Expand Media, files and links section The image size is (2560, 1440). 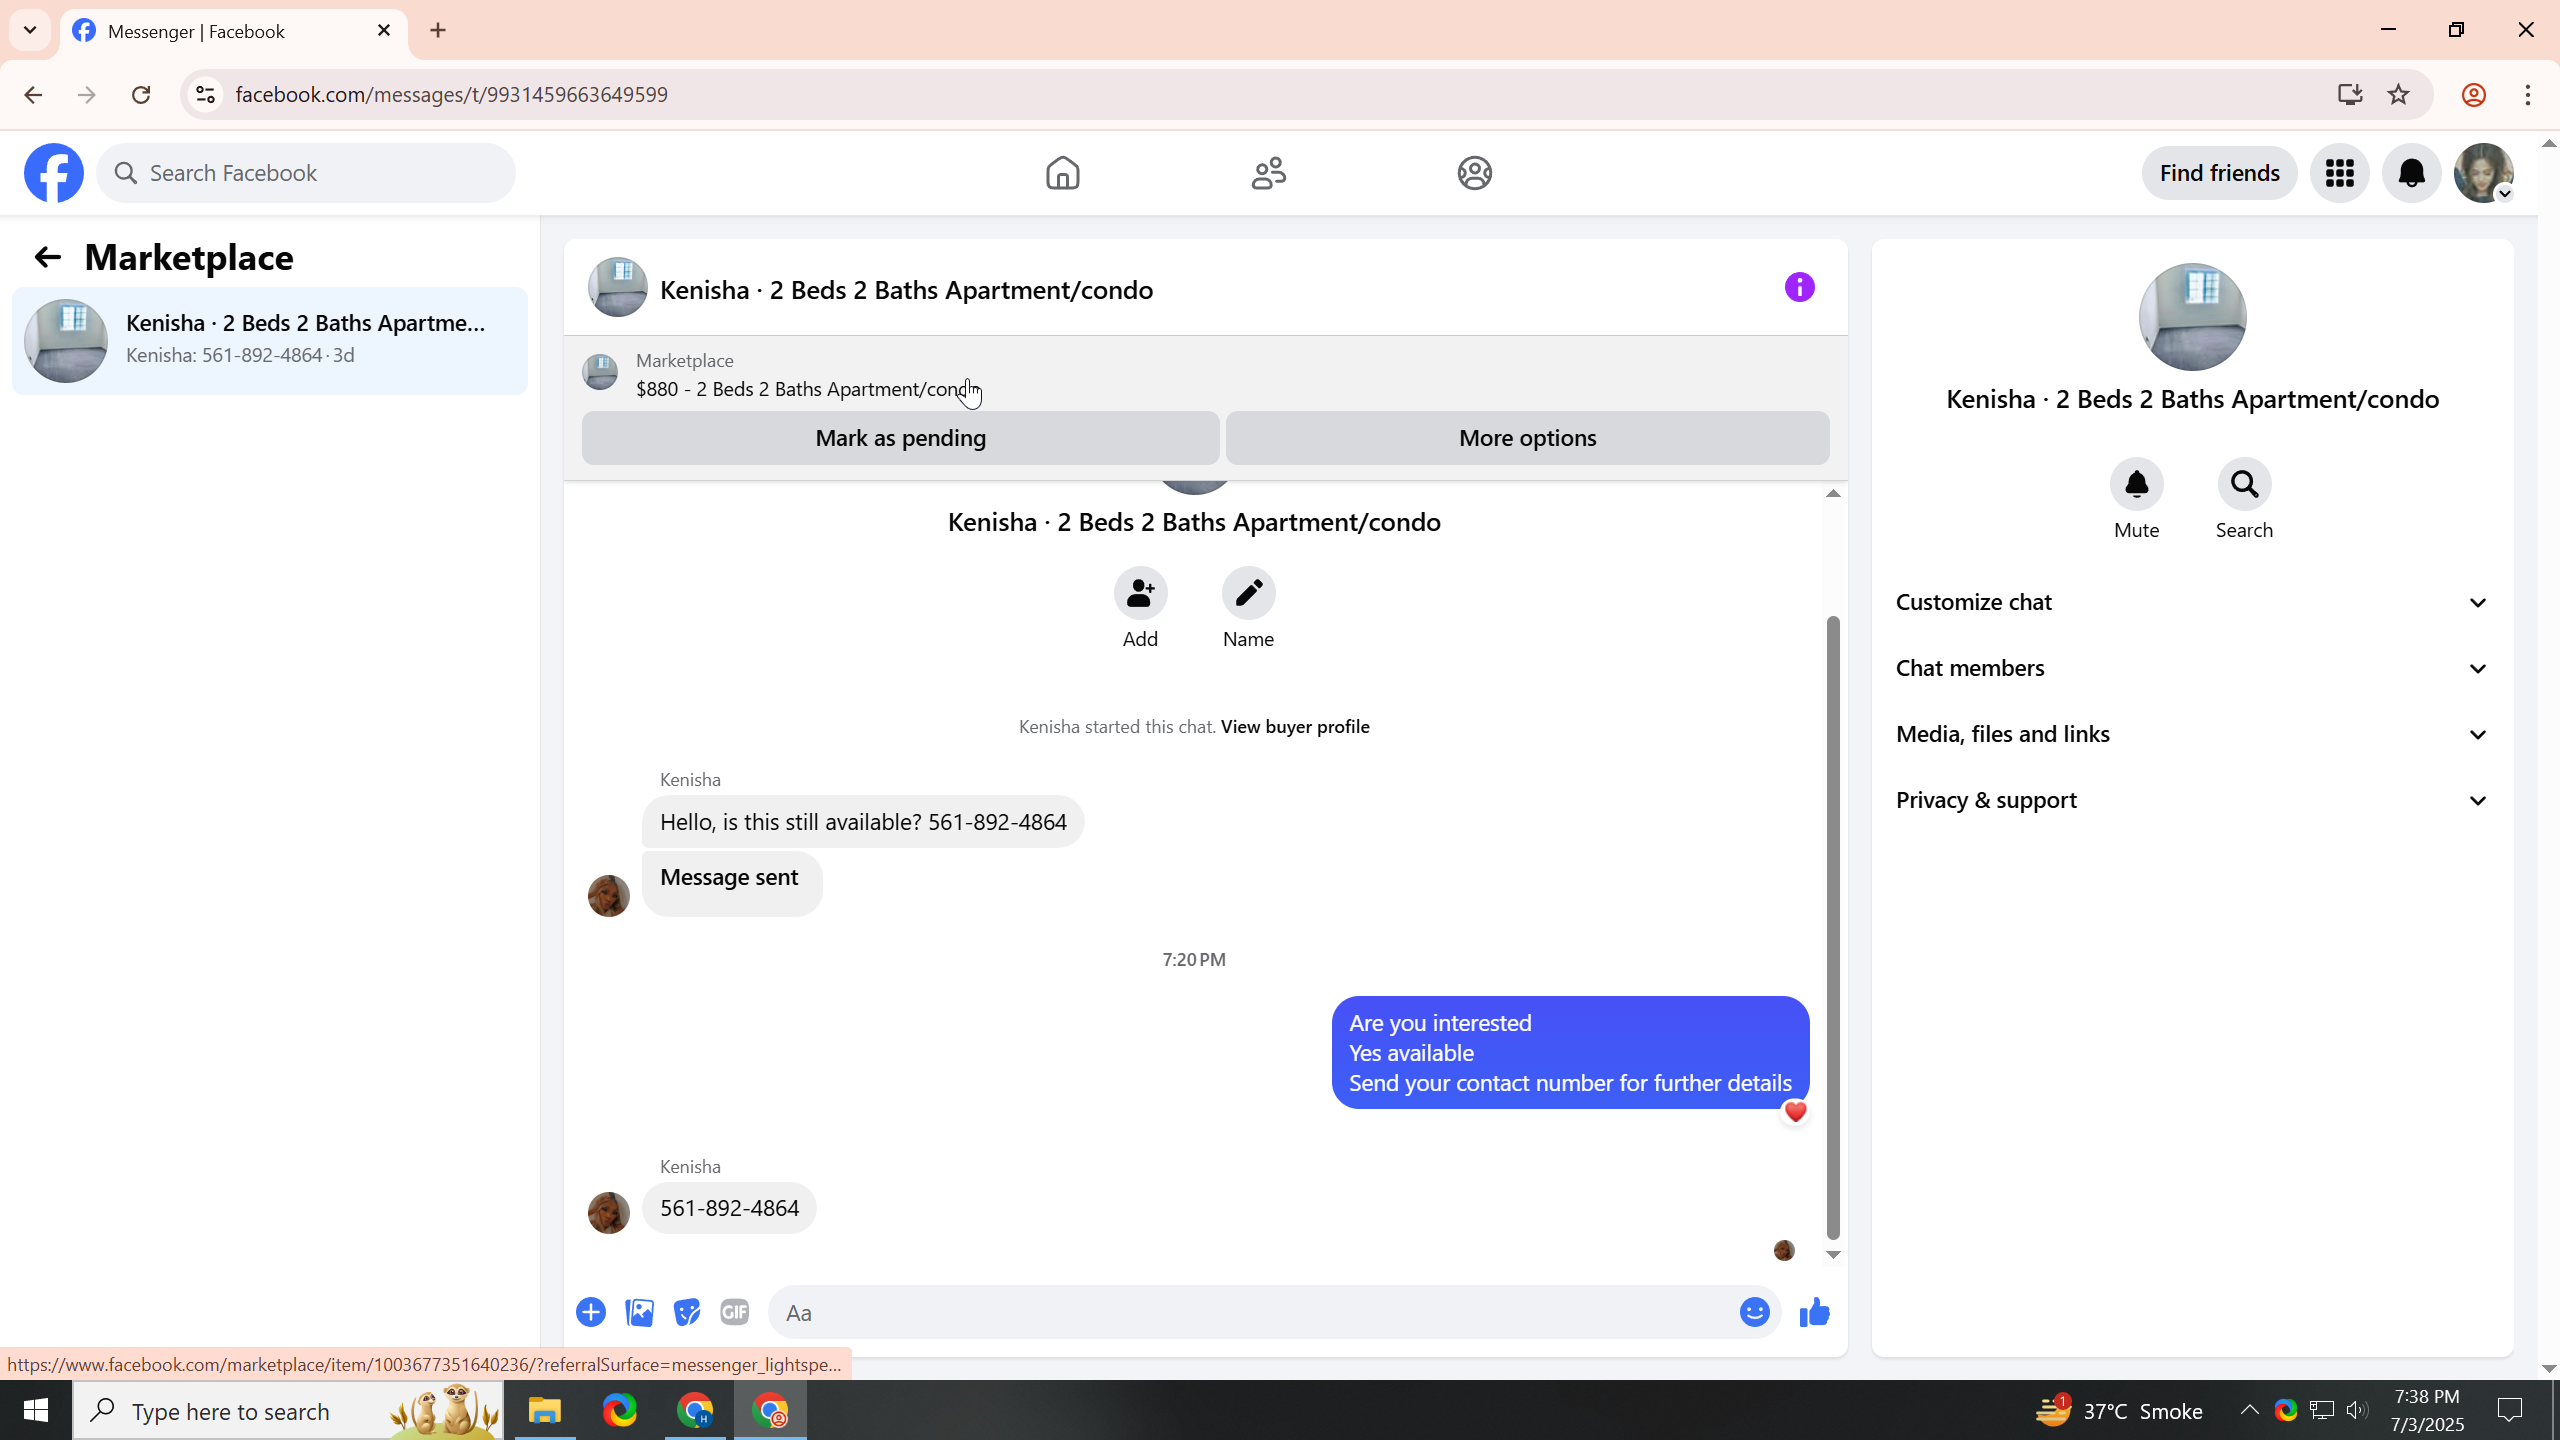tap(2191, 734)
